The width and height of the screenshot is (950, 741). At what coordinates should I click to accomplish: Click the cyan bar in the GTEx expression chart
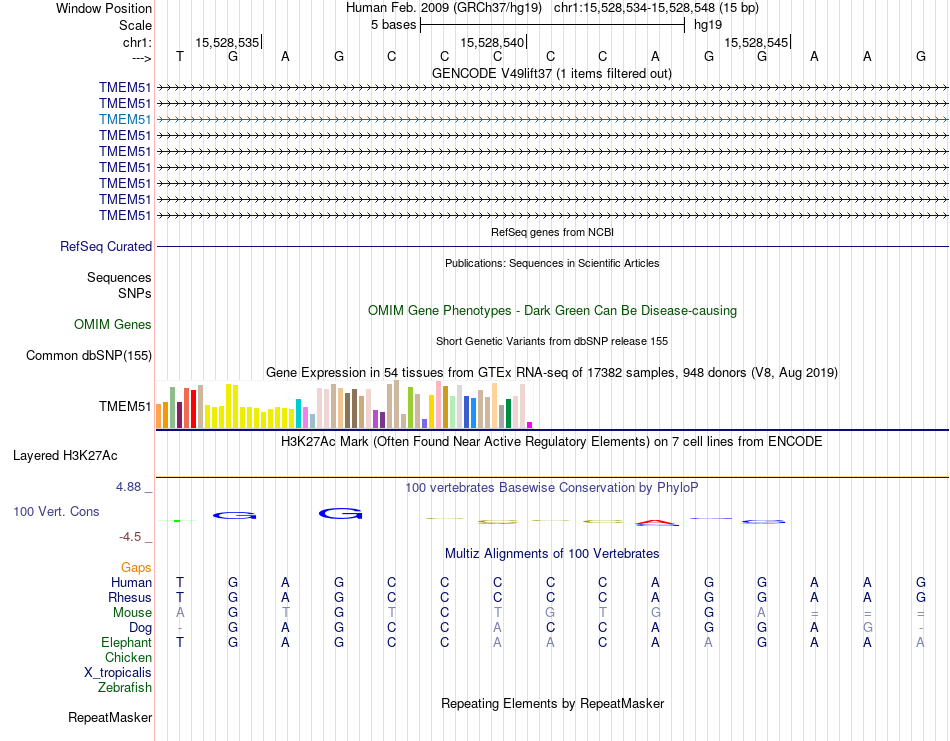pyautogui.click(x=298, y=414)
